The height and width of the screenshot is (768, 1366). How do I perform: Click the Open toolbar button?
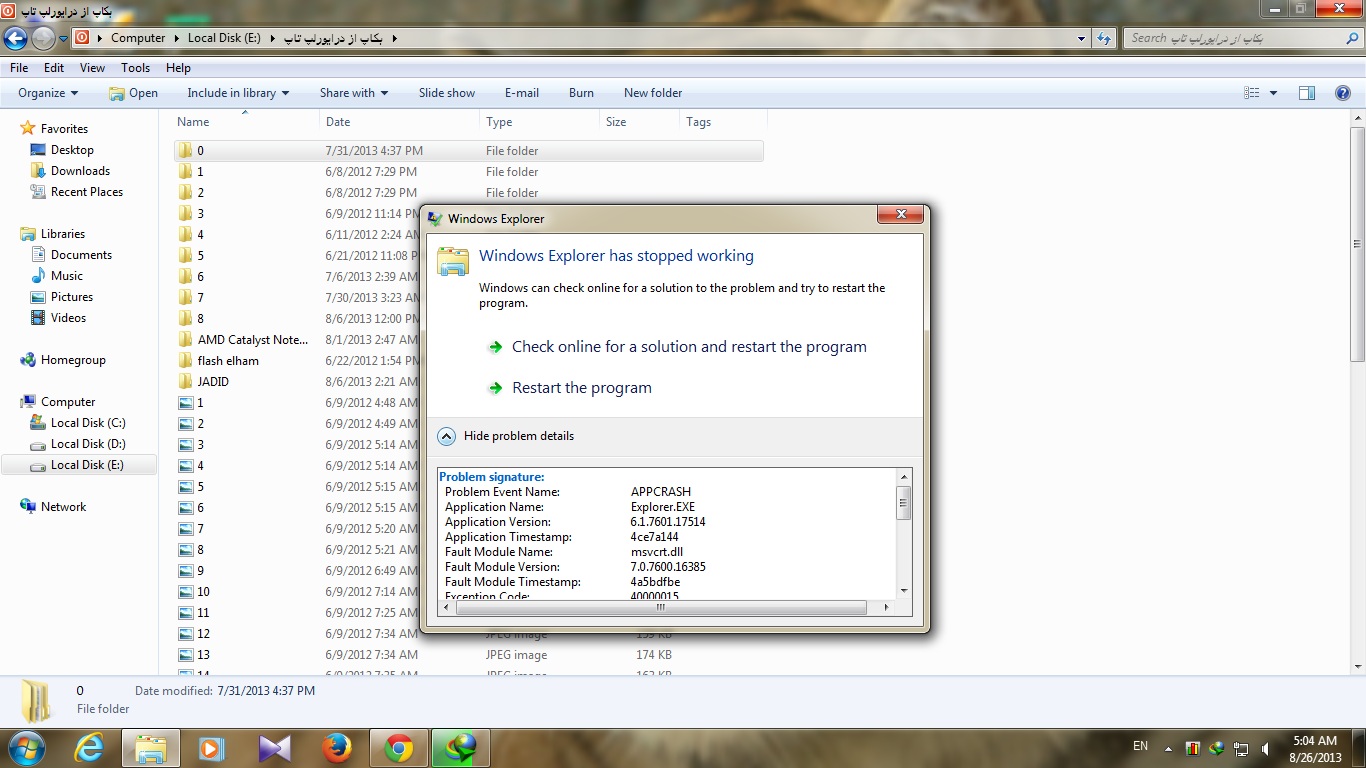(x=133, y=93)
